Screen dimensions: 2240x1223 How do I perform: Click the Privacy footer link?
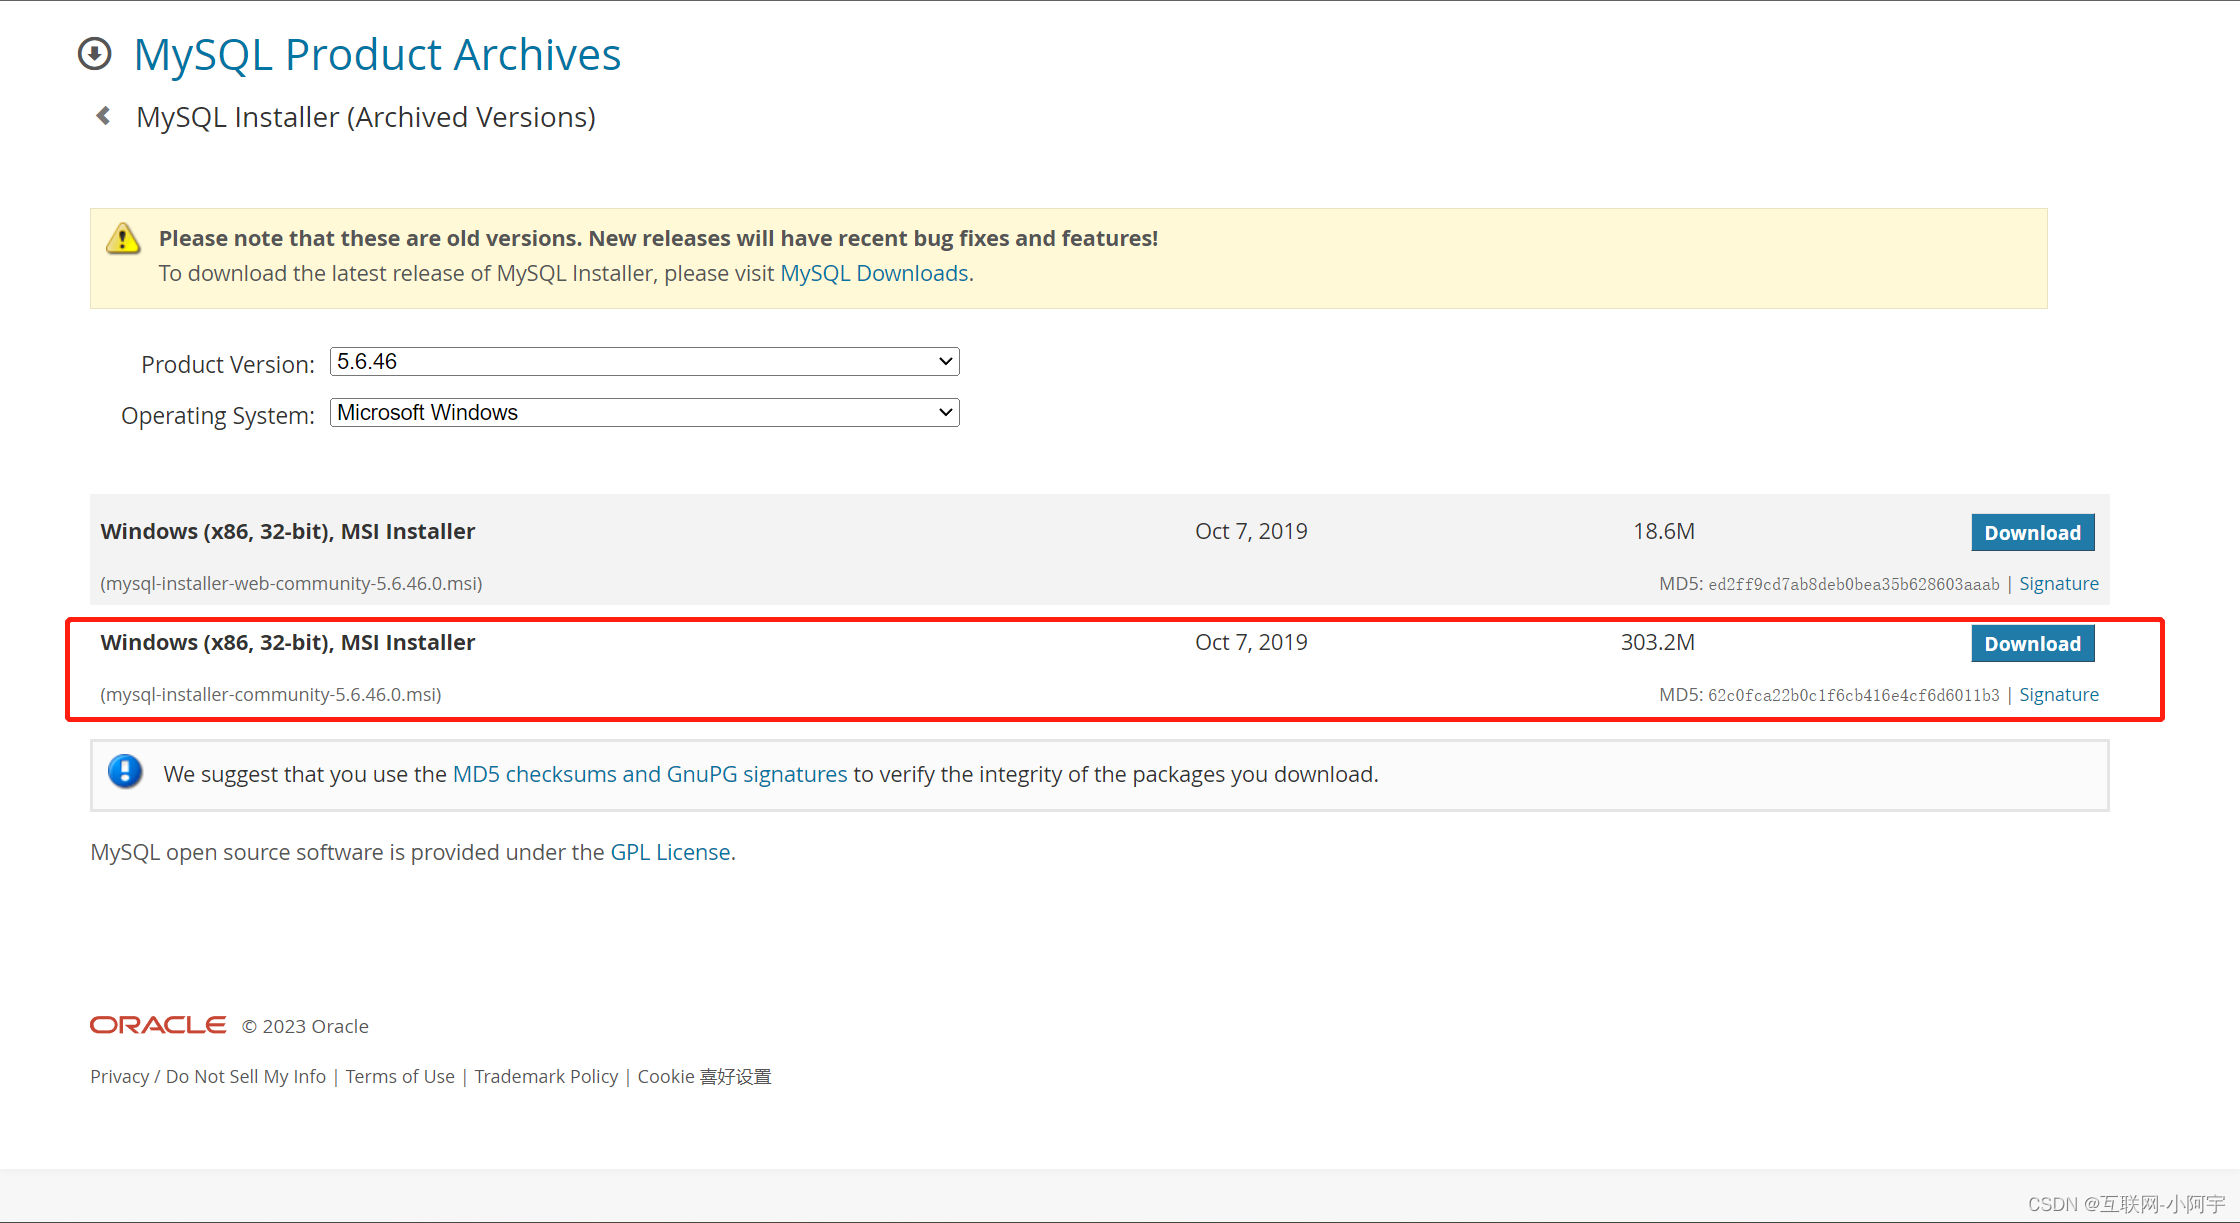(119, 1076)
